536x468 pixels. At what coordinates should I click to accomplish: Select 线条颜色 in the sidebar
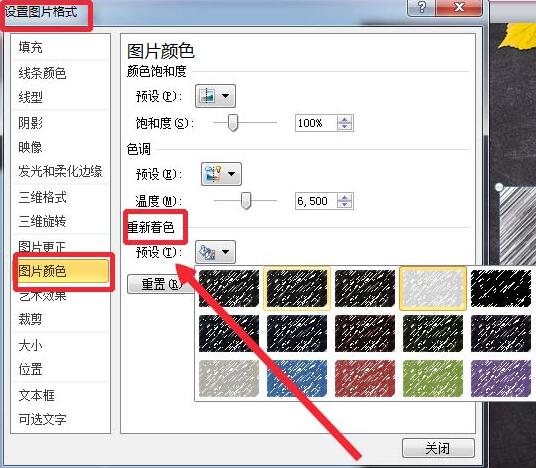tap(42, 73)
